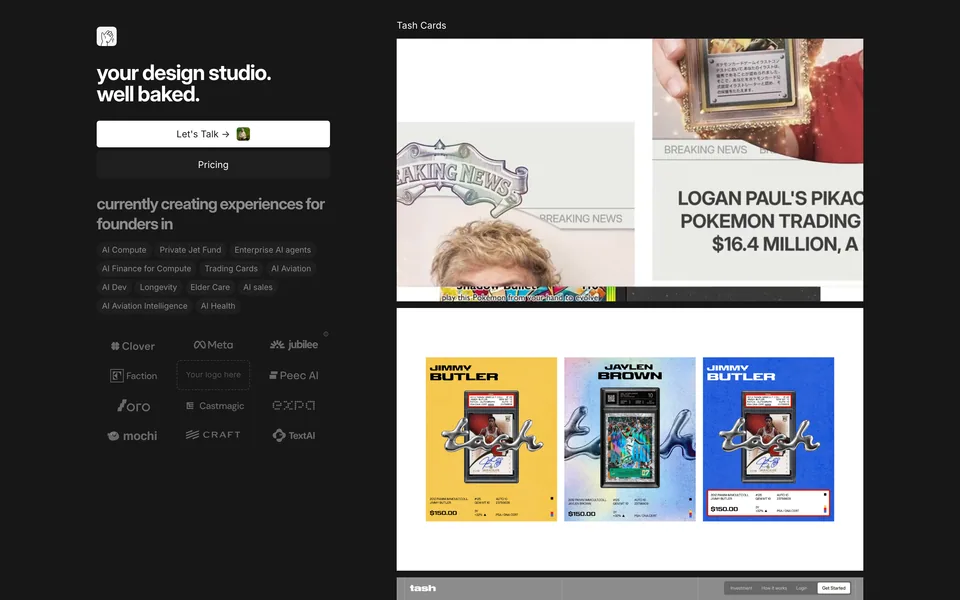The image size is (960, 600).
Task: Select the AI Dev tag
Action: point(114,287)
